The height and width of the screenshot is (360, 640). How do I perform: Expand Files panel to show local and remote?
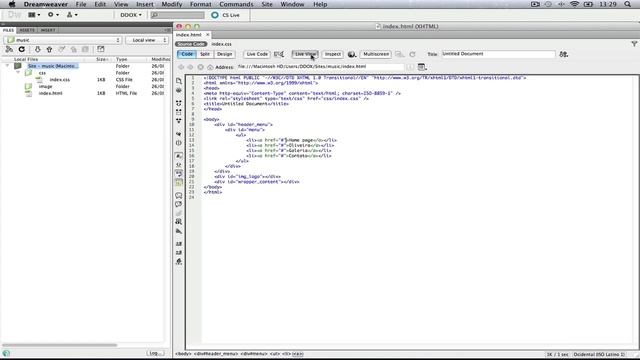pyautogui.click(x=101, y=49)
